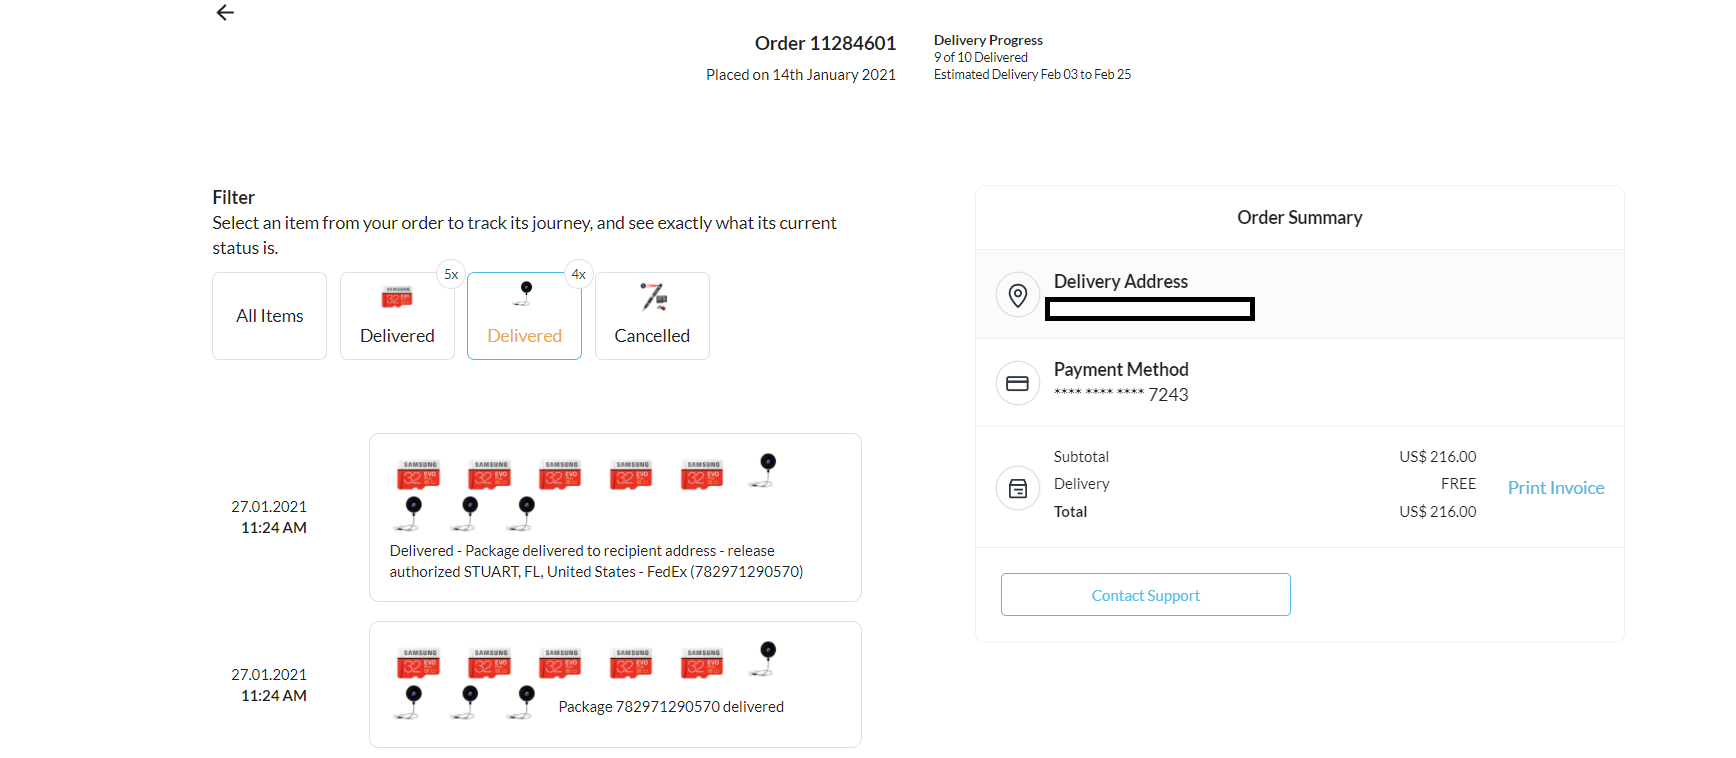
Task: Click the tools icon in the Cancelled filter
Action: click(653, 296)
